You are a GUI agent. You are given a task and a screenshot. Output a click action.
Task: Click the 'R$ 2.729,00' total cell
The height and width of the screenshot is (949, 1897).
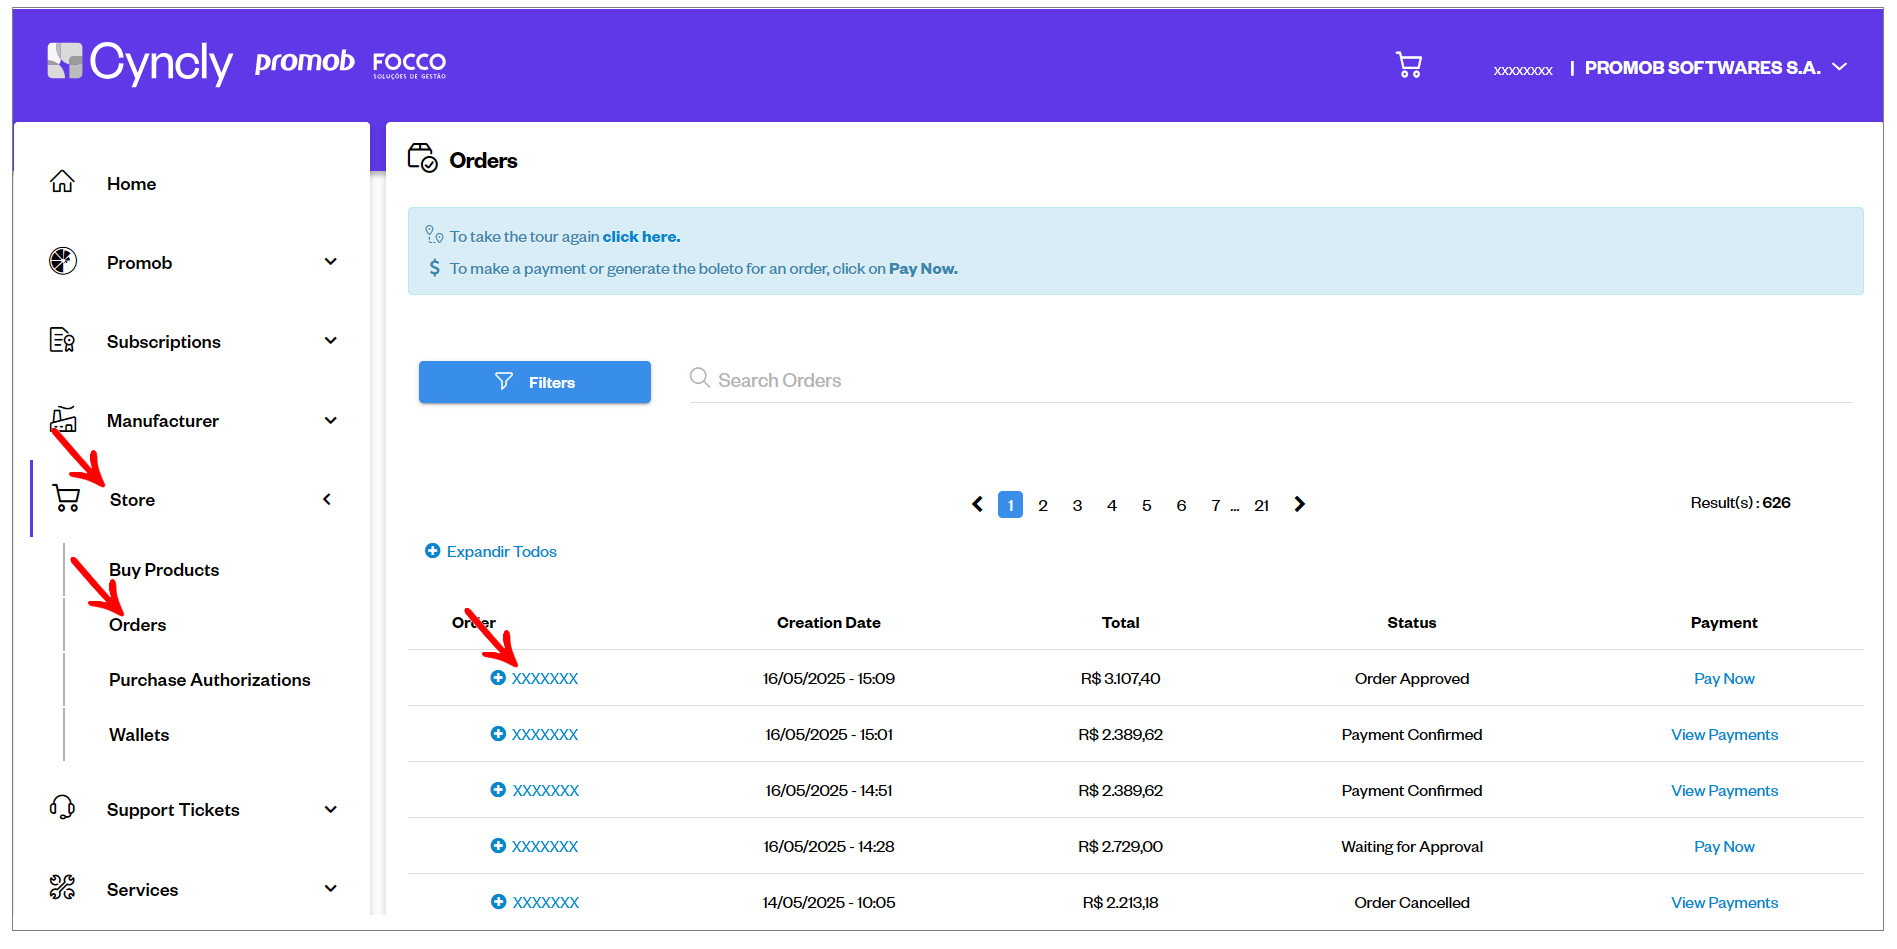(1120, 847)
